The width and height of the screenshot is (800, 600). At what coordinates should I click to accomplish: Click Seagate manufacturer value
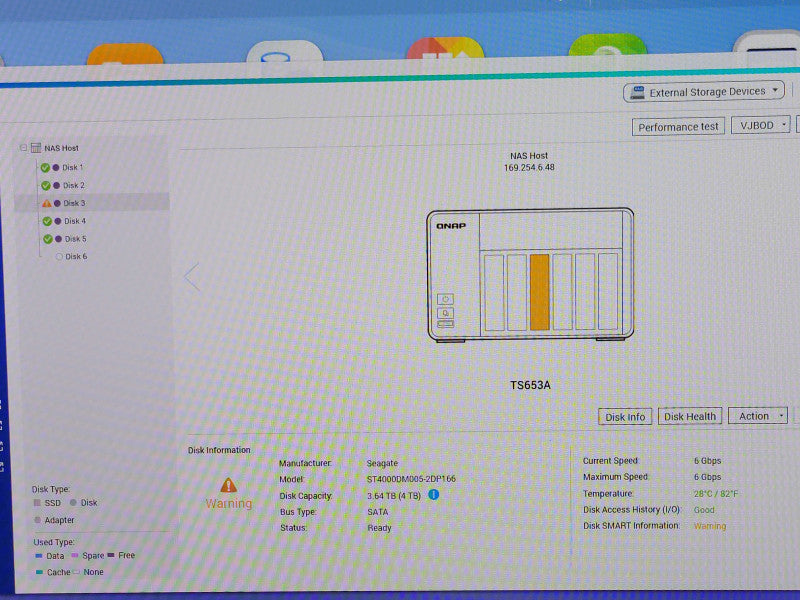click(x=382, y=463)
